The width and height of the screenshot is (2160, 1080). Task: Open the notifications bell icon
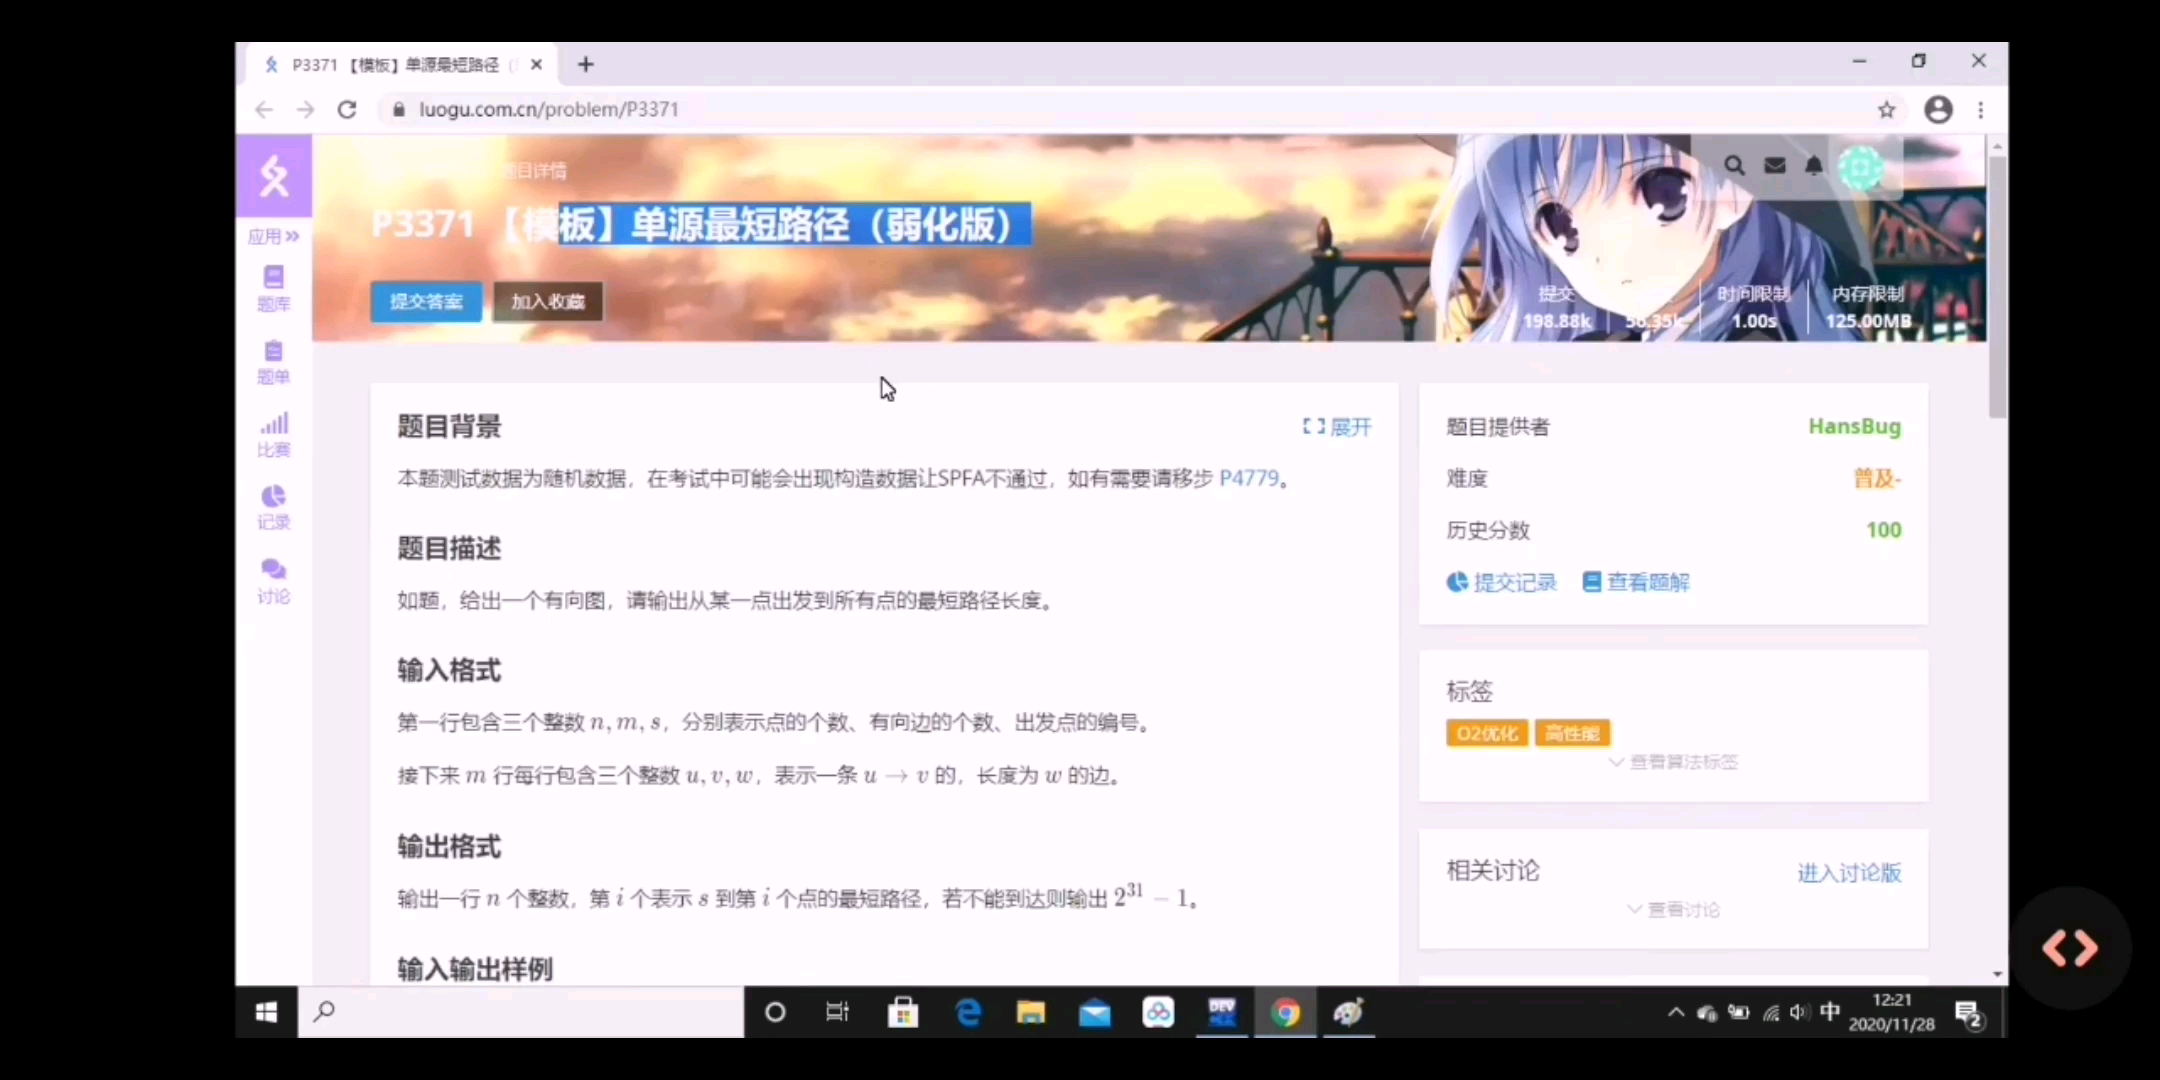coord(1814,166)
